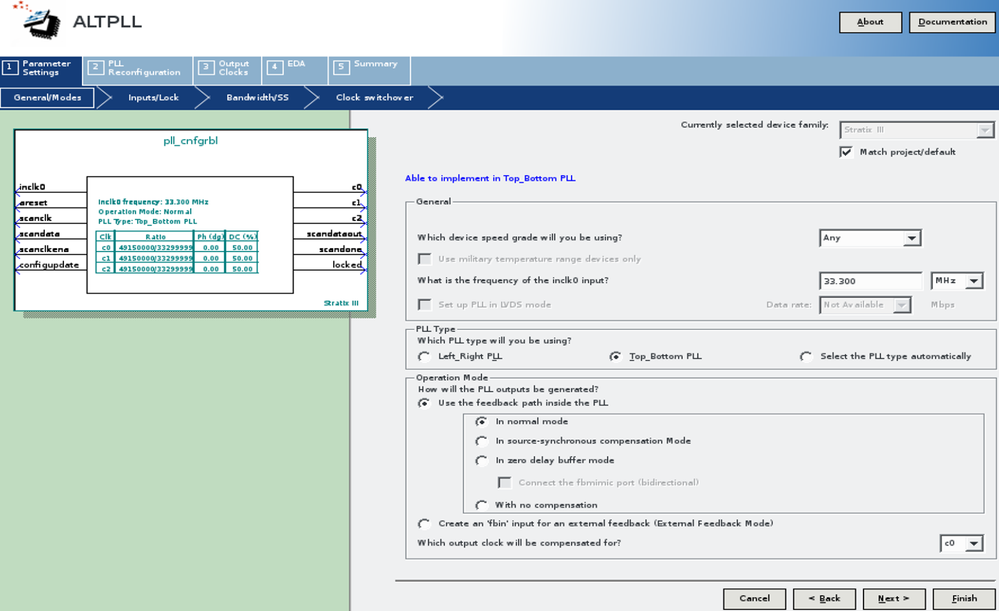Expand the device family dropdown
The width and height of the screenshot is (999, 611).
917,130
